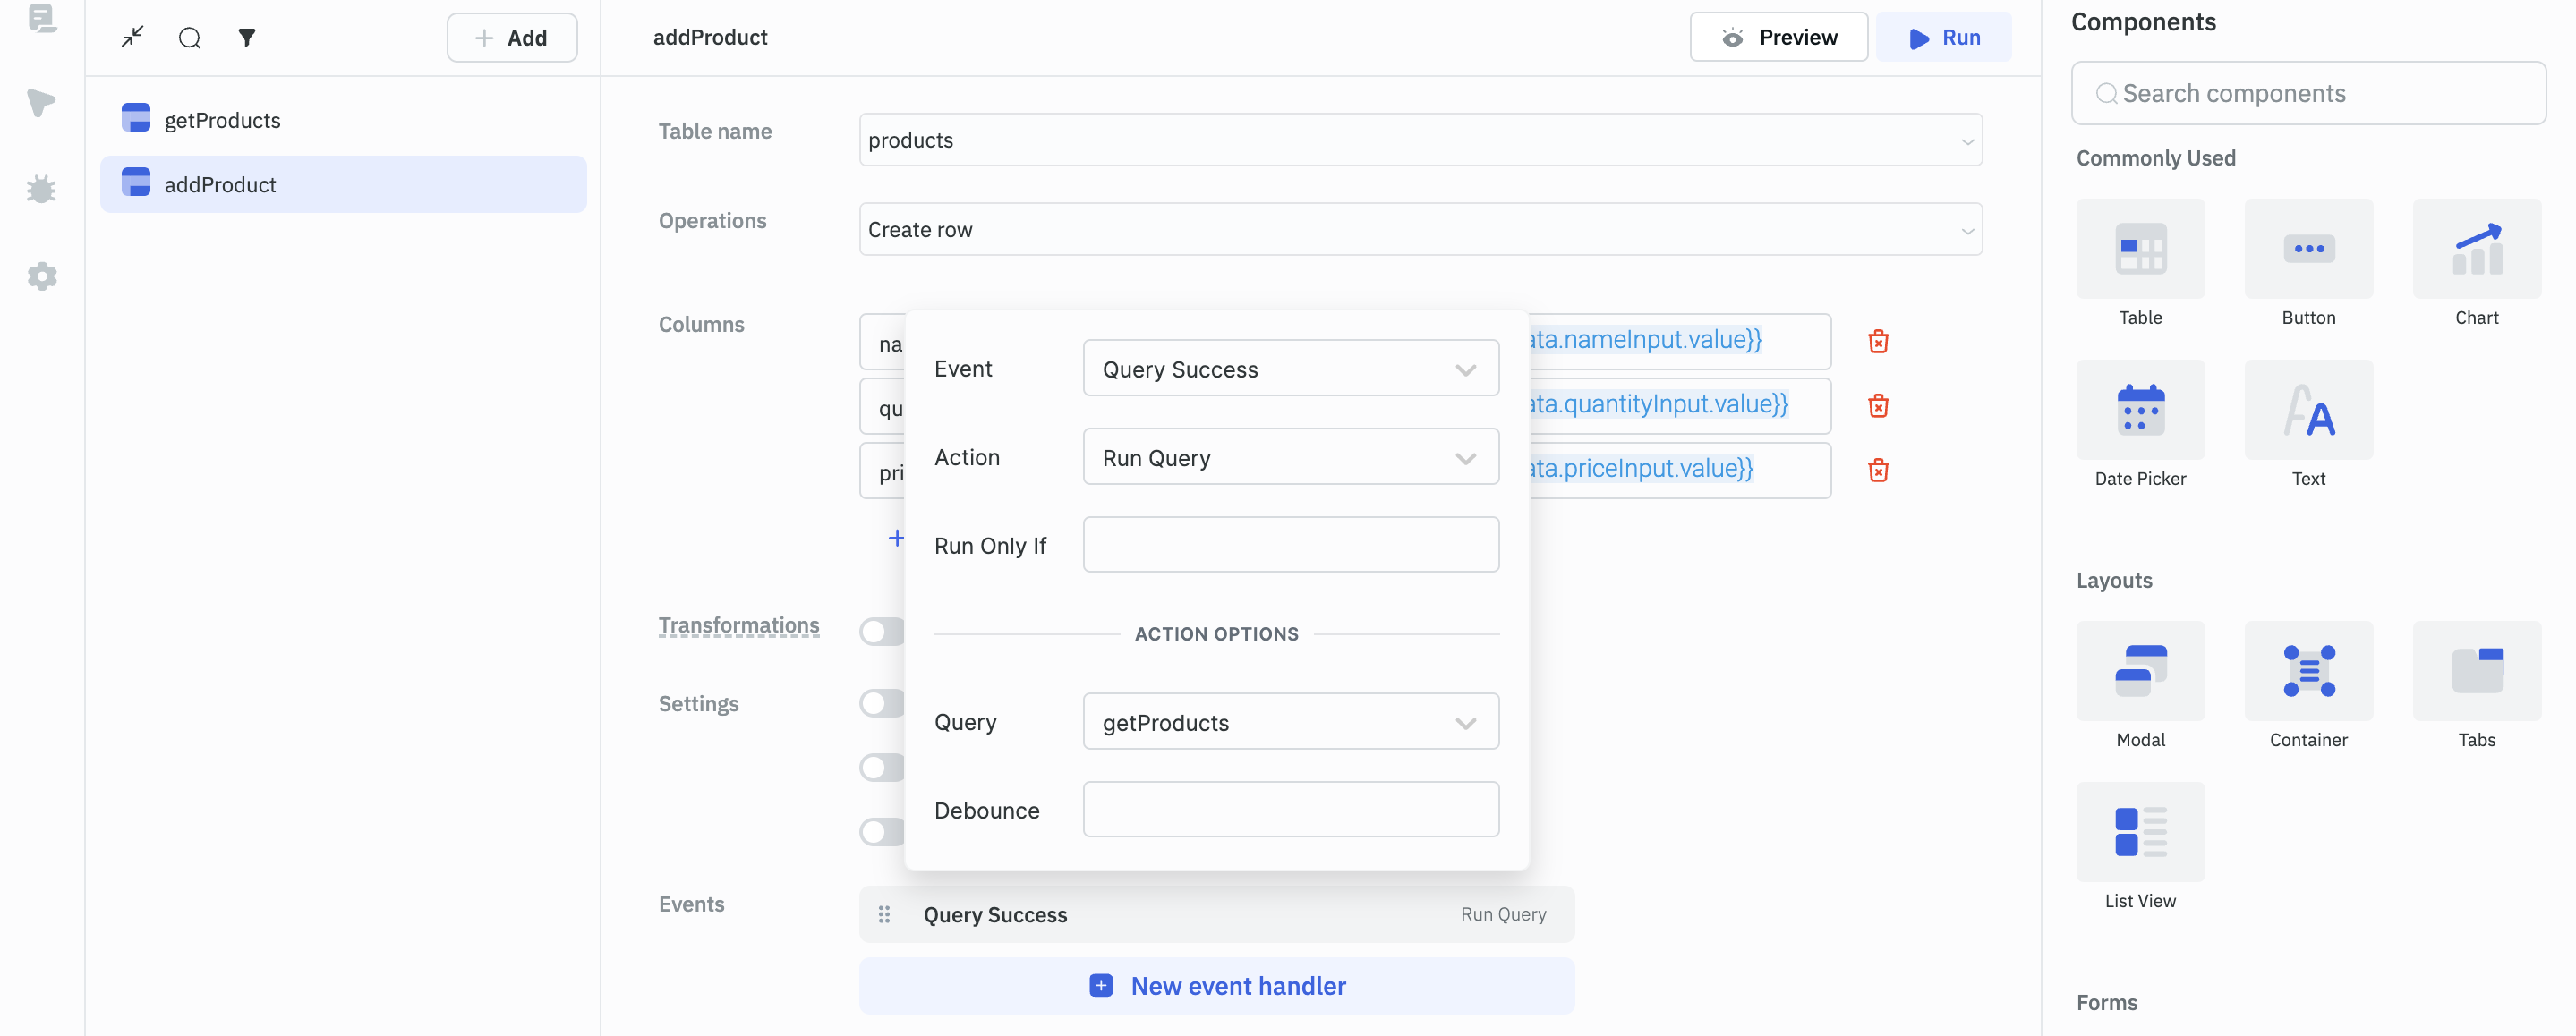Toggle the Transformations switch
Screen dimensions: 2576x1036
point(881,631)
